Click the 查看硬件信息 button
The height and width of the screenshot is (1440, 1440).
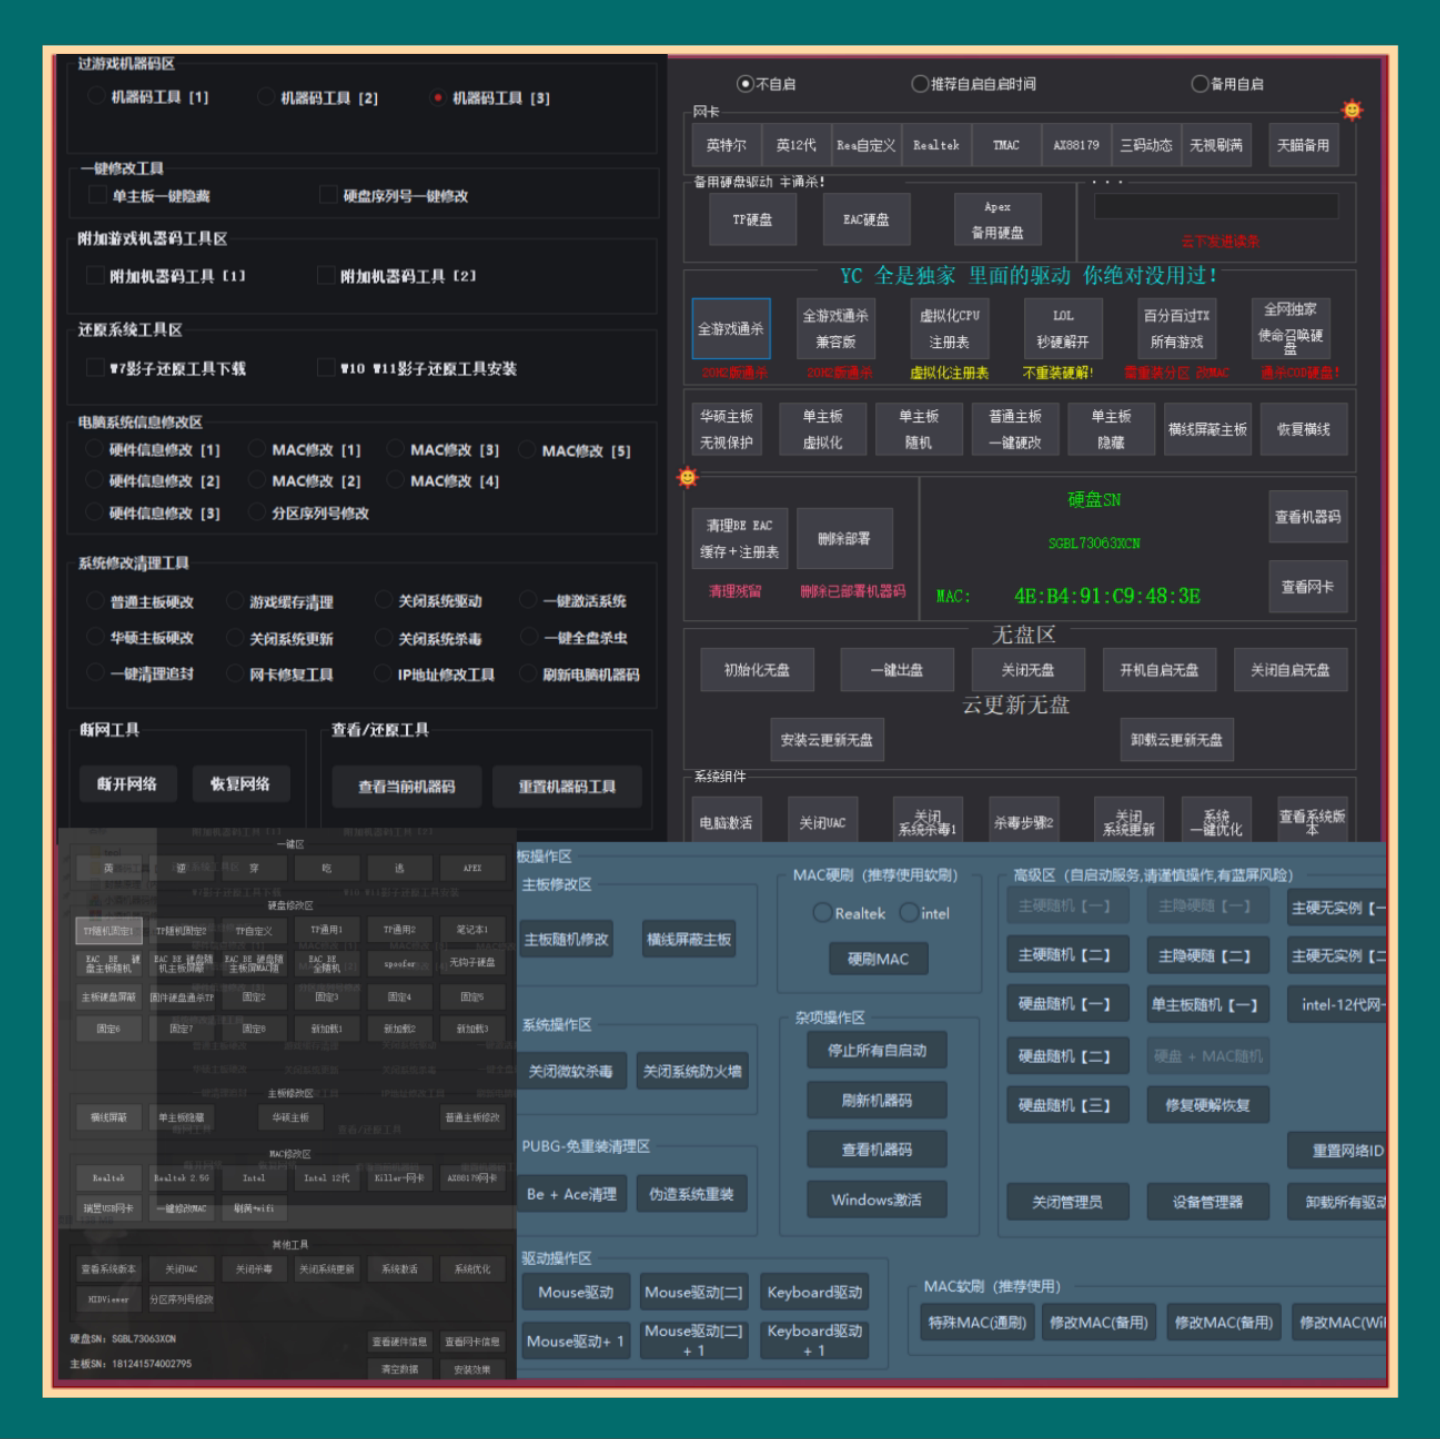(x=400, y=1342)
